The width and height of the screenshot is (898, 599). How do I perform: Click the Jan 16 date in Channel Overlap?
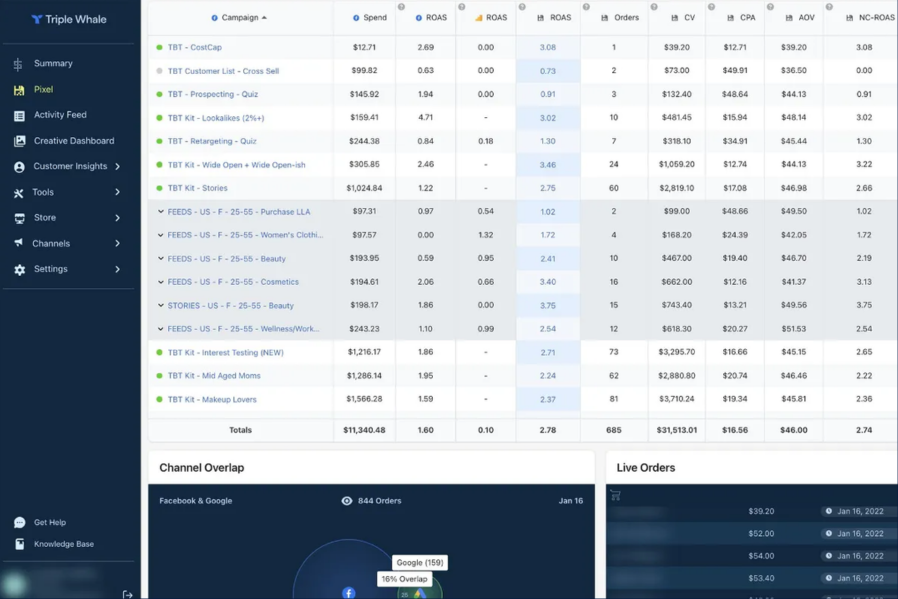pyautogui.click(x=570, y=501)
